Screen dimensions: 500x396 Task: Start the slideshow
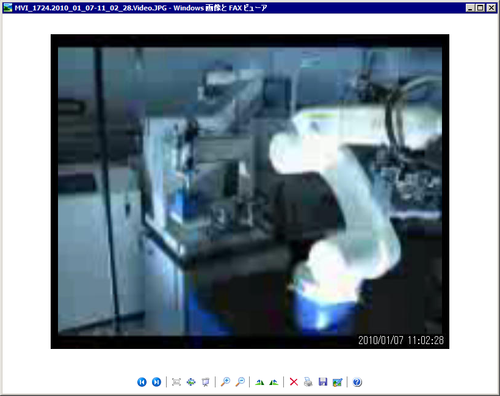[x=206, y=382]
